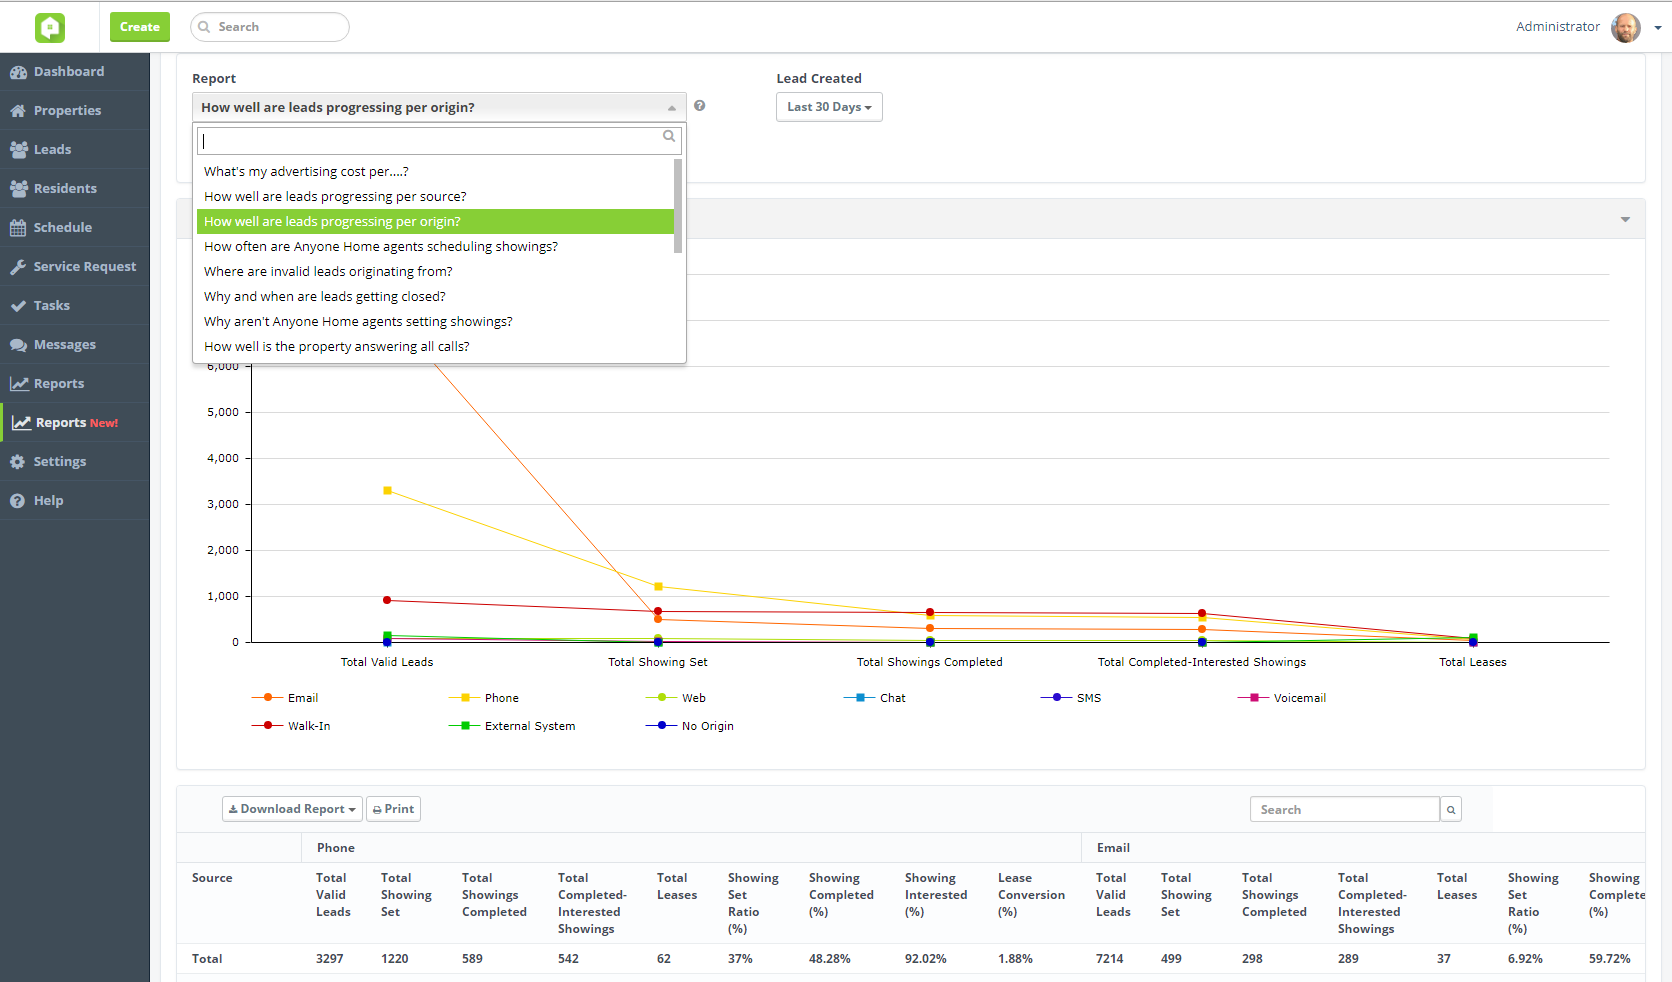
Task: Click the Source column header
Action: coord(212,878)
